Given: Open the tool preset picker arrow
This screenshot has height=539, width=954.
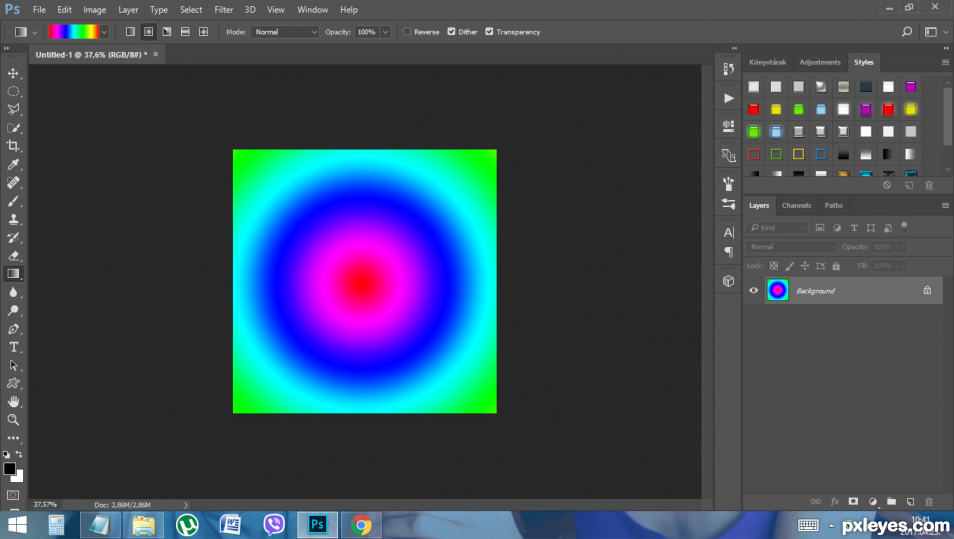Looking at the screenshot, I should [x=35, y=32].
